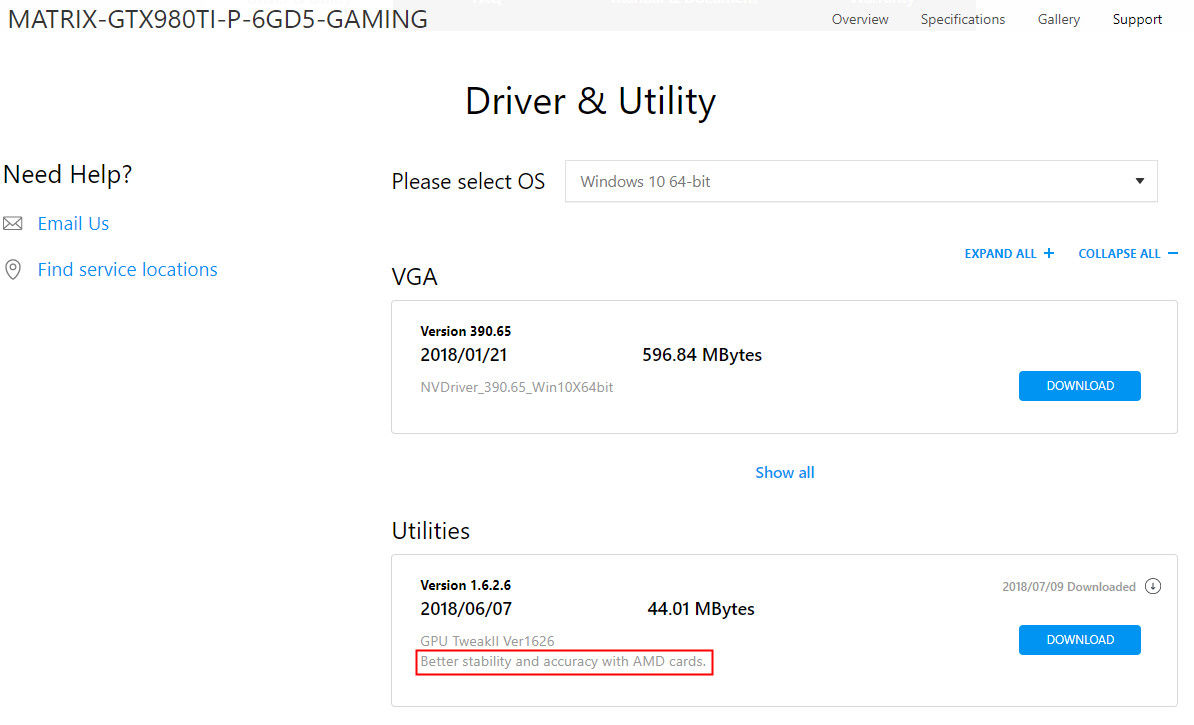Screen dimensions: 1194x725
Task: Click the 2018/06/07 release date
Action: [465, 609]
